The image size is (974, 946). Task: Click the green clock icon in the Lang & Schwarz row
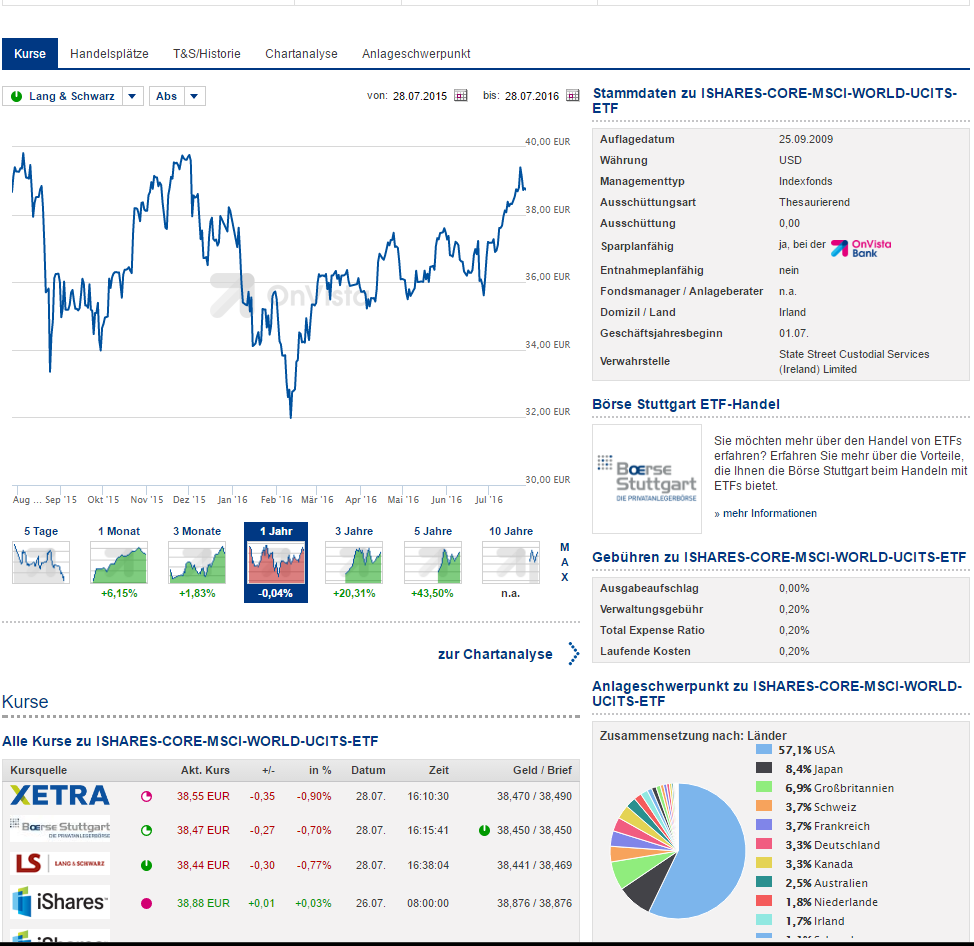pyautogui.click(x=146, y=865)
